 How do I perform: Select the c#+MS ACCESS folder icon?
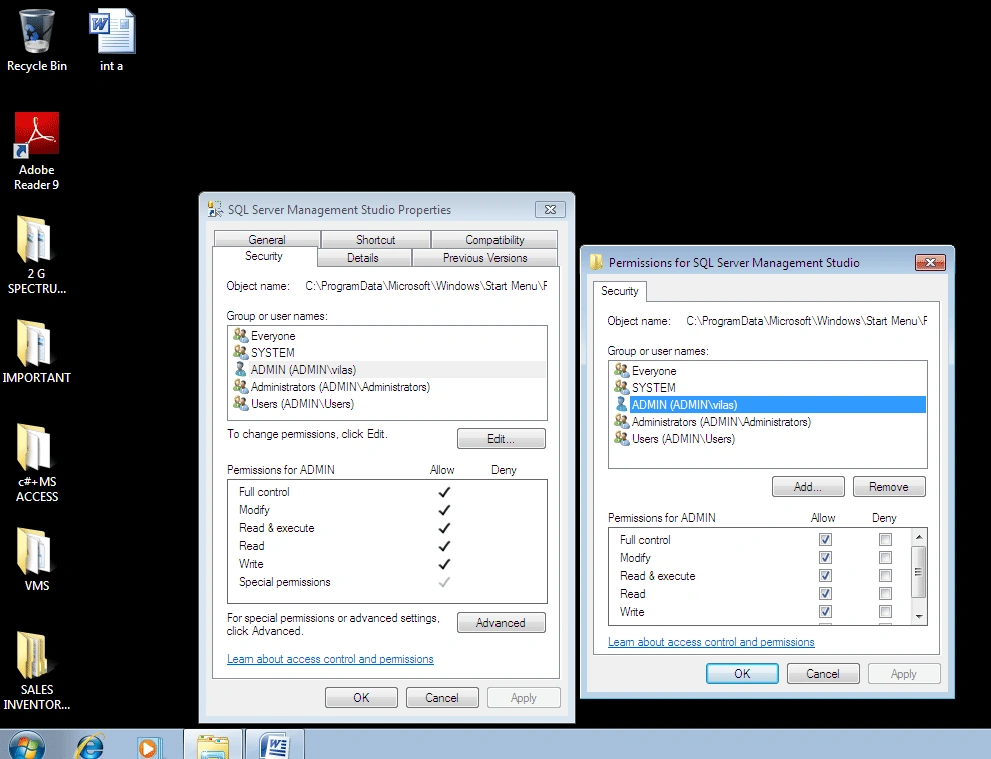coord(37,463)
